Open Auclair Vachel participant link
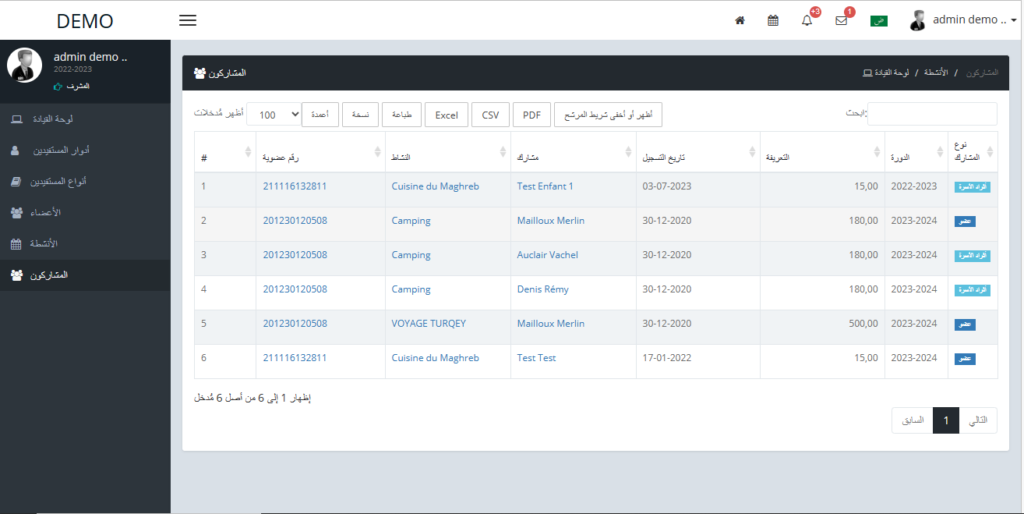 coord(547,255)
